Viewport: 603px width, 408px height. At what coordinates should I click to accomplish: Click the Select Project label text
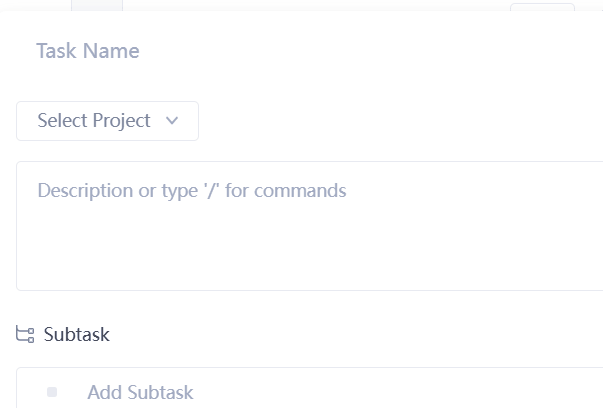pos(94,121)
